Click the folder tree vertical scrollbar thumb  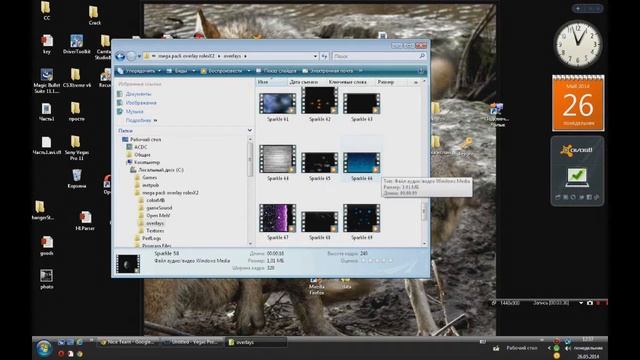tap(250, 159)
